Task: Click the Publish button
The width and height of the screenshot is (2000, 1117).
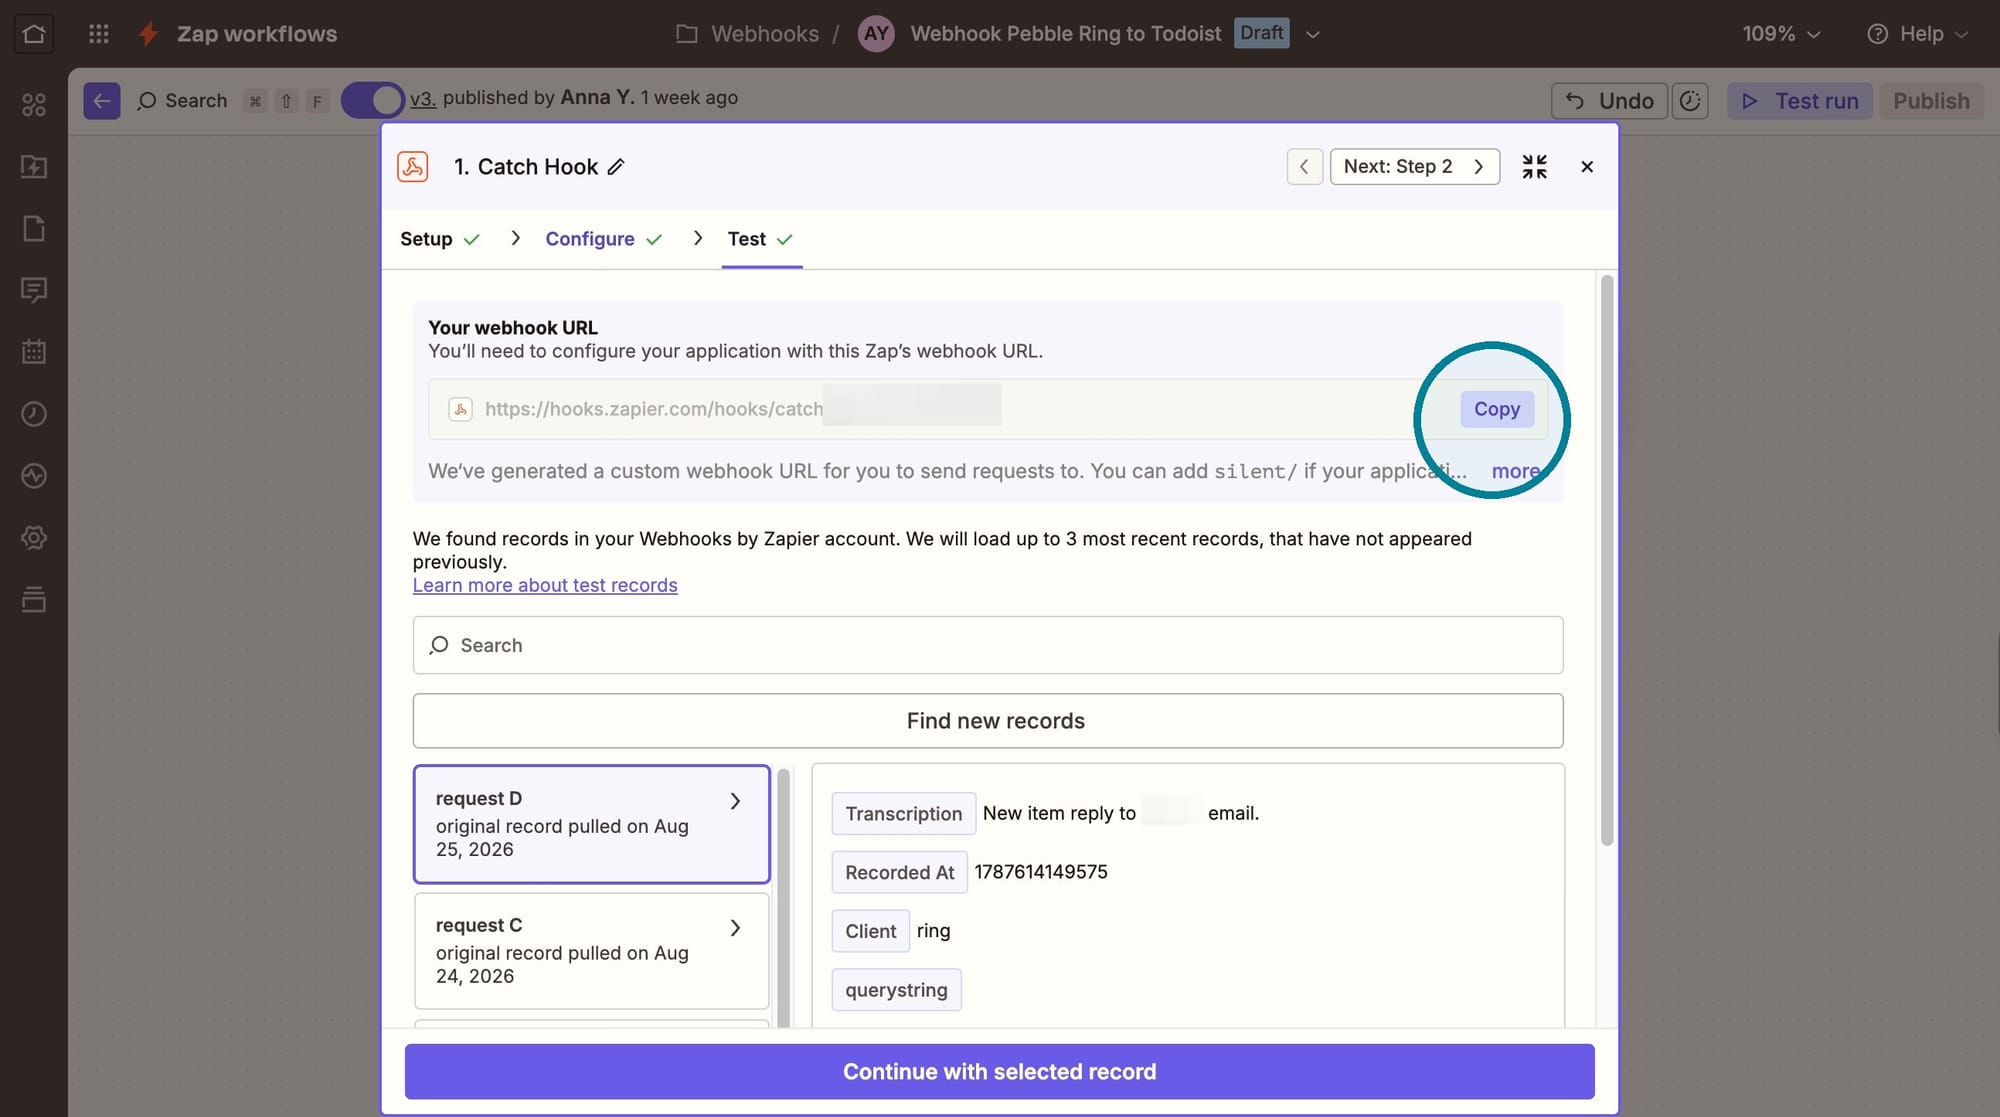Action: pos(1931,101)
